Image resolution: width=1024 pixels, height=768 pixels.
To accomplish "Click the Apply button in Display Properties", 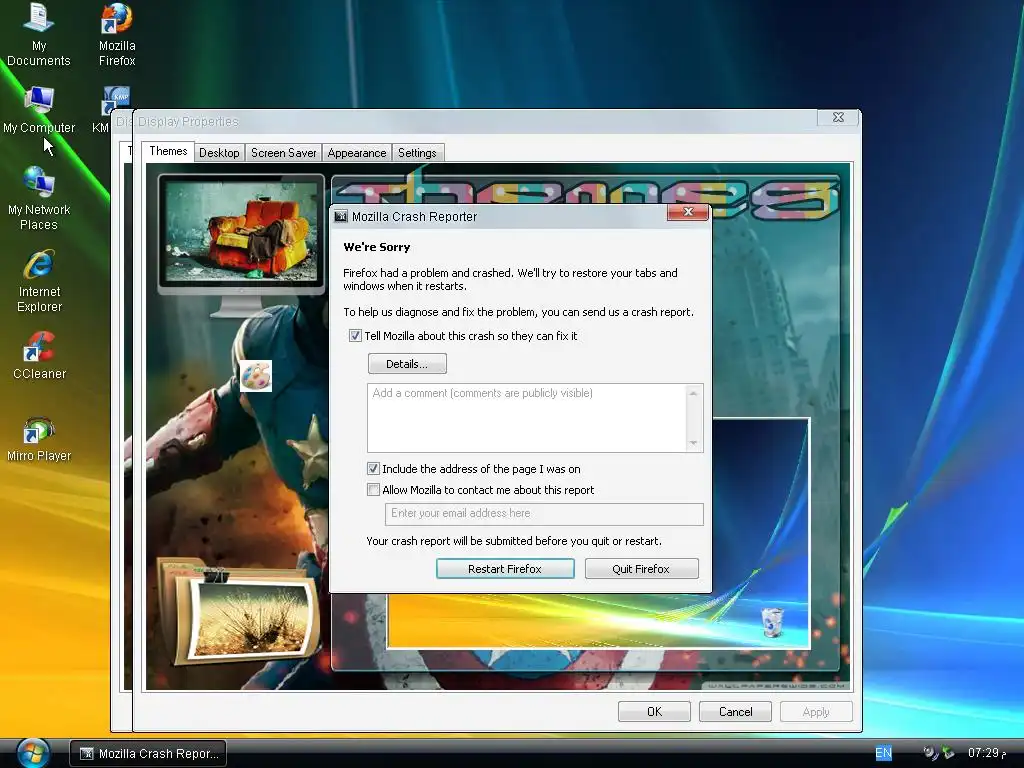I will (816, 712).
